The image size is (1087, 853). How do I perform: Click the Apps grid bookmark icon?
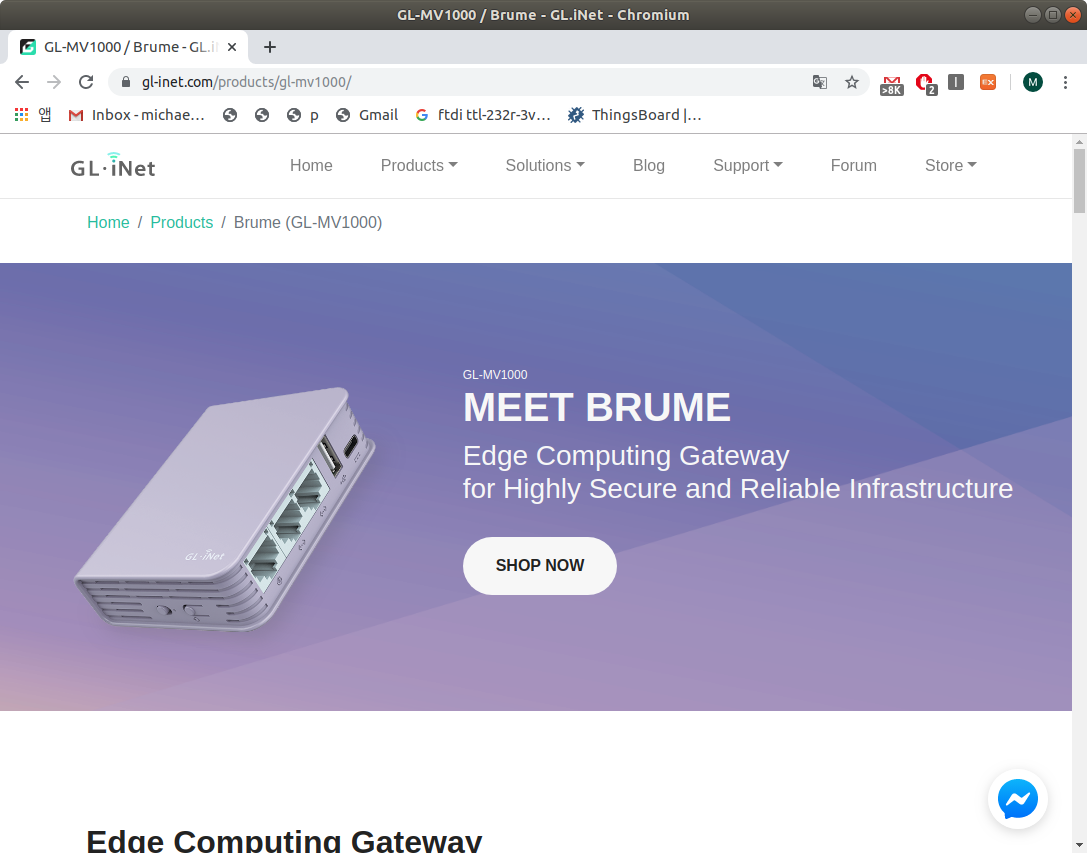[x=21, y=115]
